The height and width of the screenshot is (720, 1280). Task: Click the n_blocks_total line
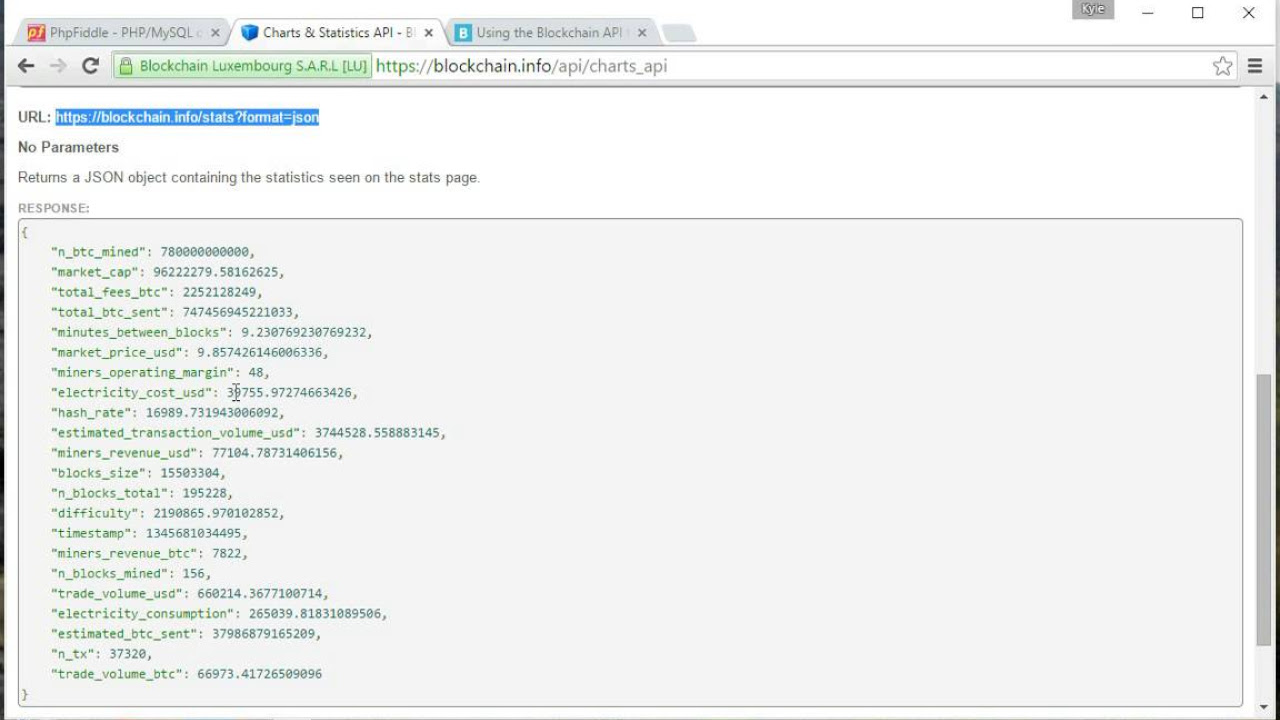coord(142,492)
